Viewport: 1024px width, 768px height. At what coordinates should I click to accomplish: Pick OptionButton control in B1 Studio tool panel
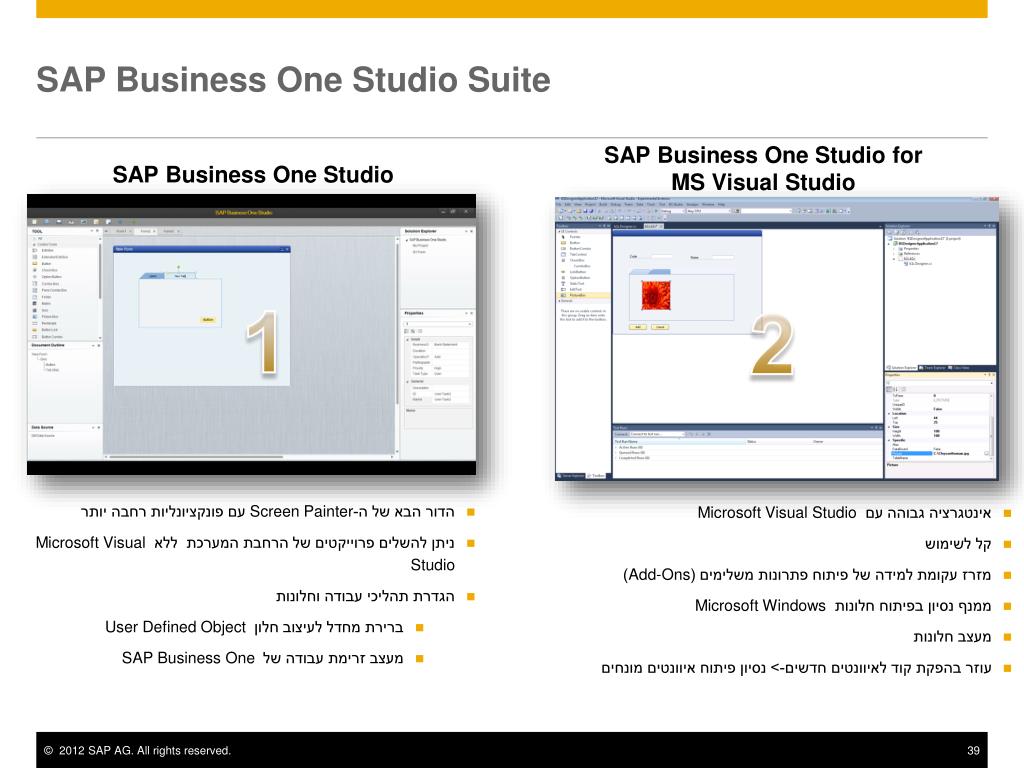click(50, 277)
